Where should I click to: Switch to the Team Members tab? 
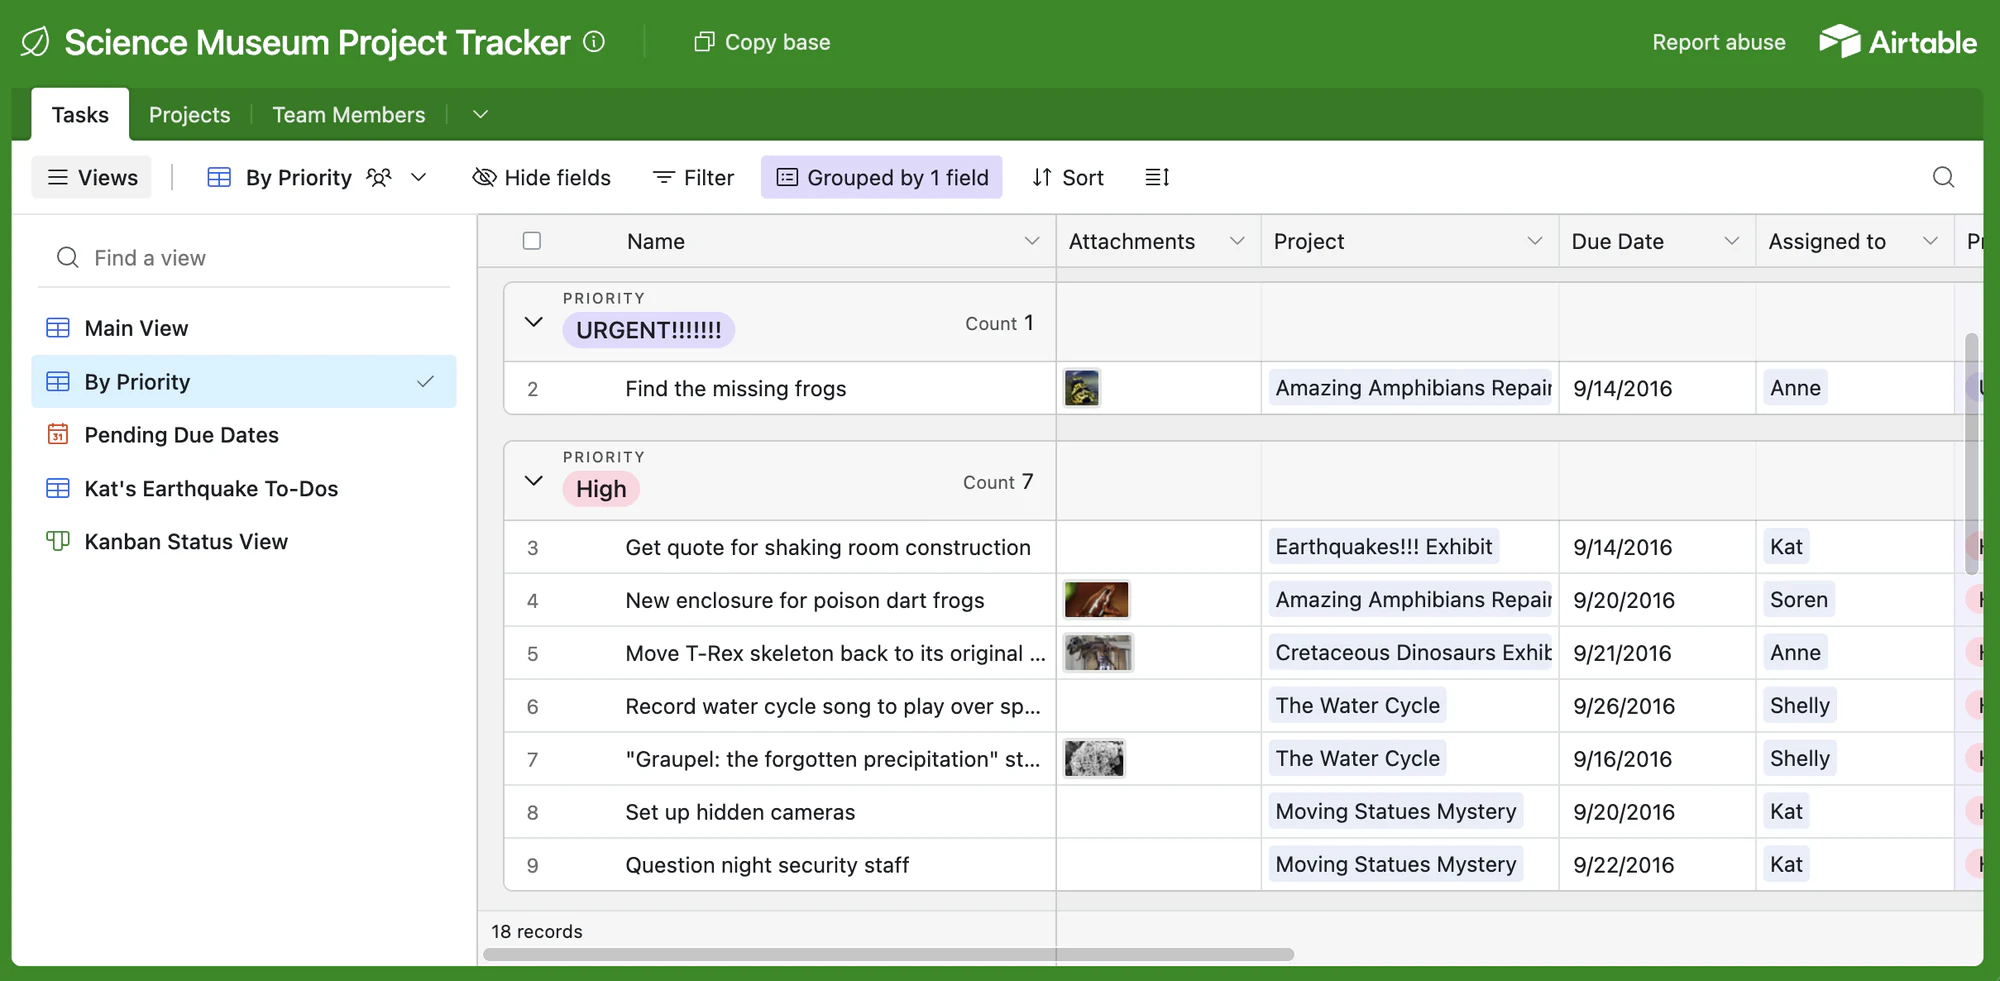[x=348, y=114]
